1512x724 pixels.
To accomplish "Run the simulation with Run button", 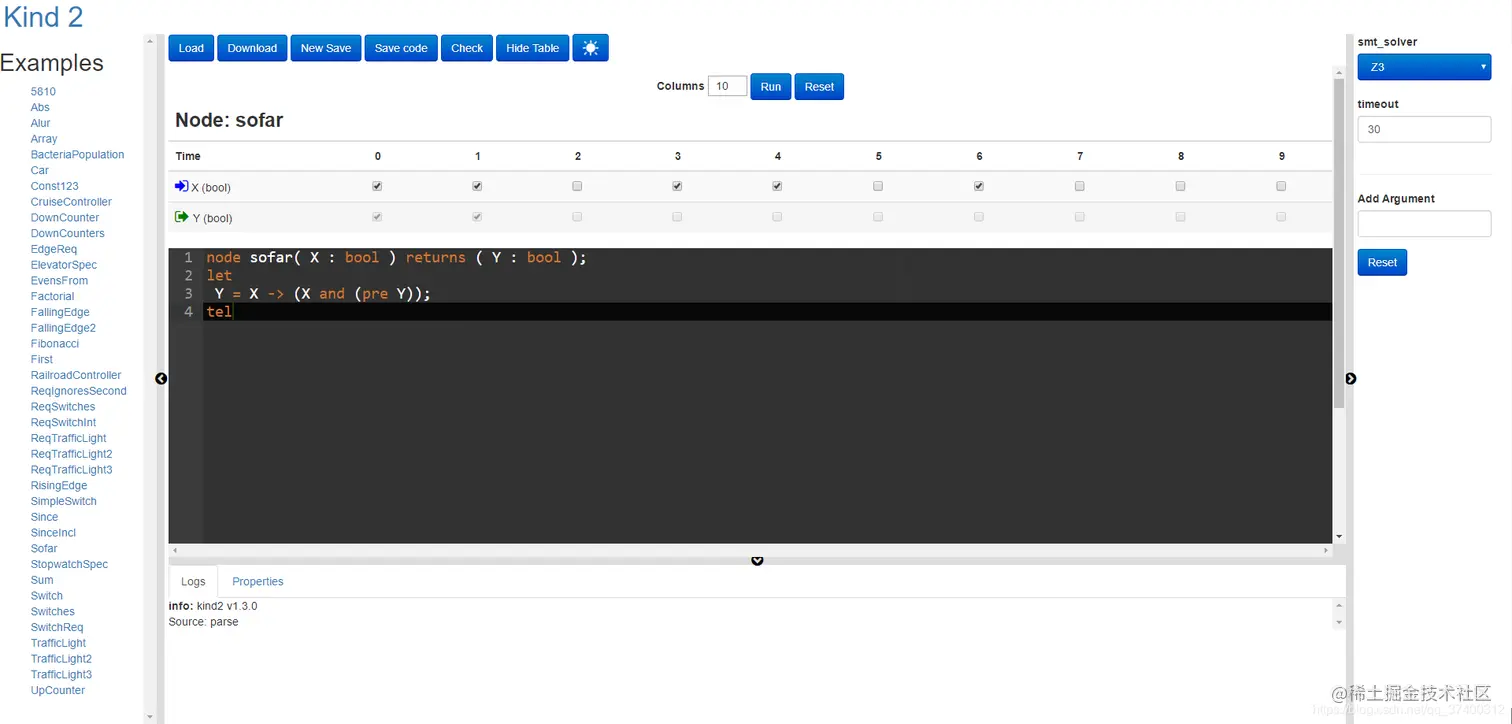I will point(770,87).
